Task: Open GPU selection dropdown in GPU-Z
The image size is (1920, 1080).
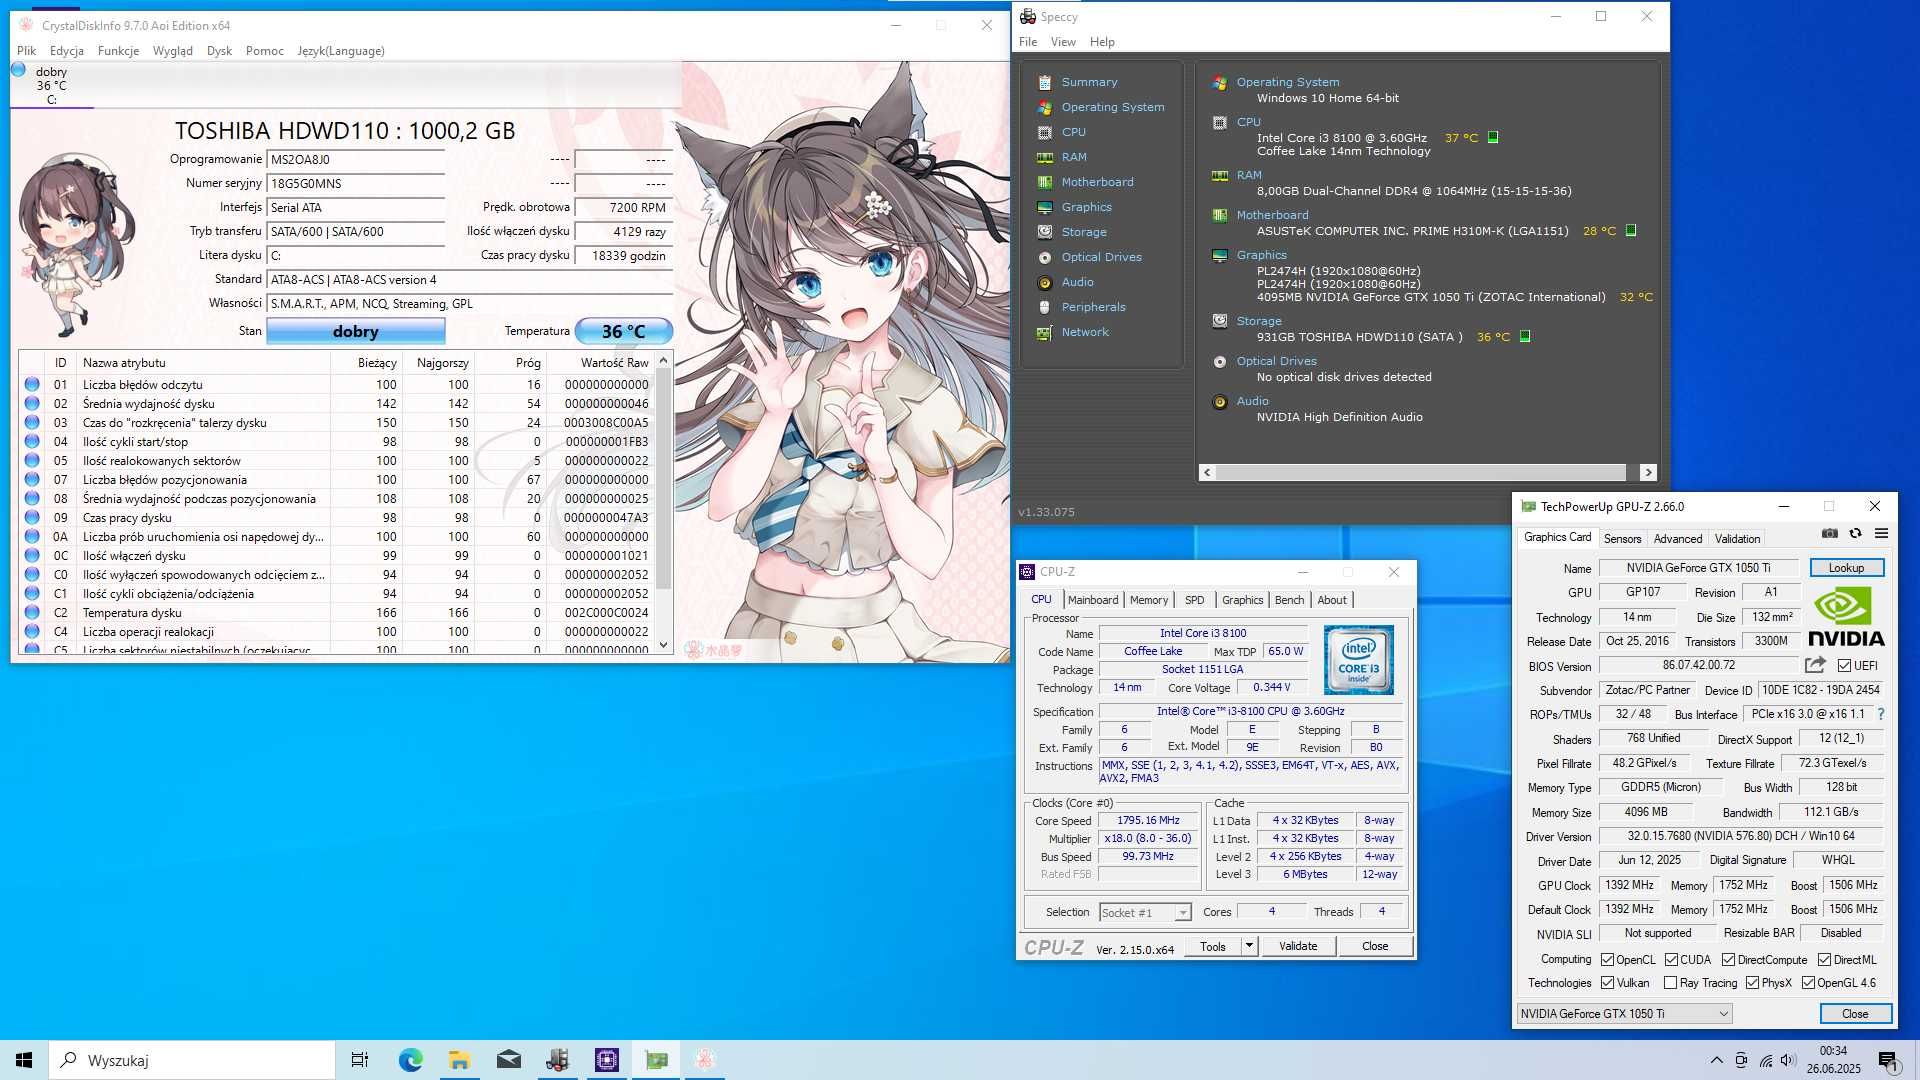Action: coord(1624,1014)
